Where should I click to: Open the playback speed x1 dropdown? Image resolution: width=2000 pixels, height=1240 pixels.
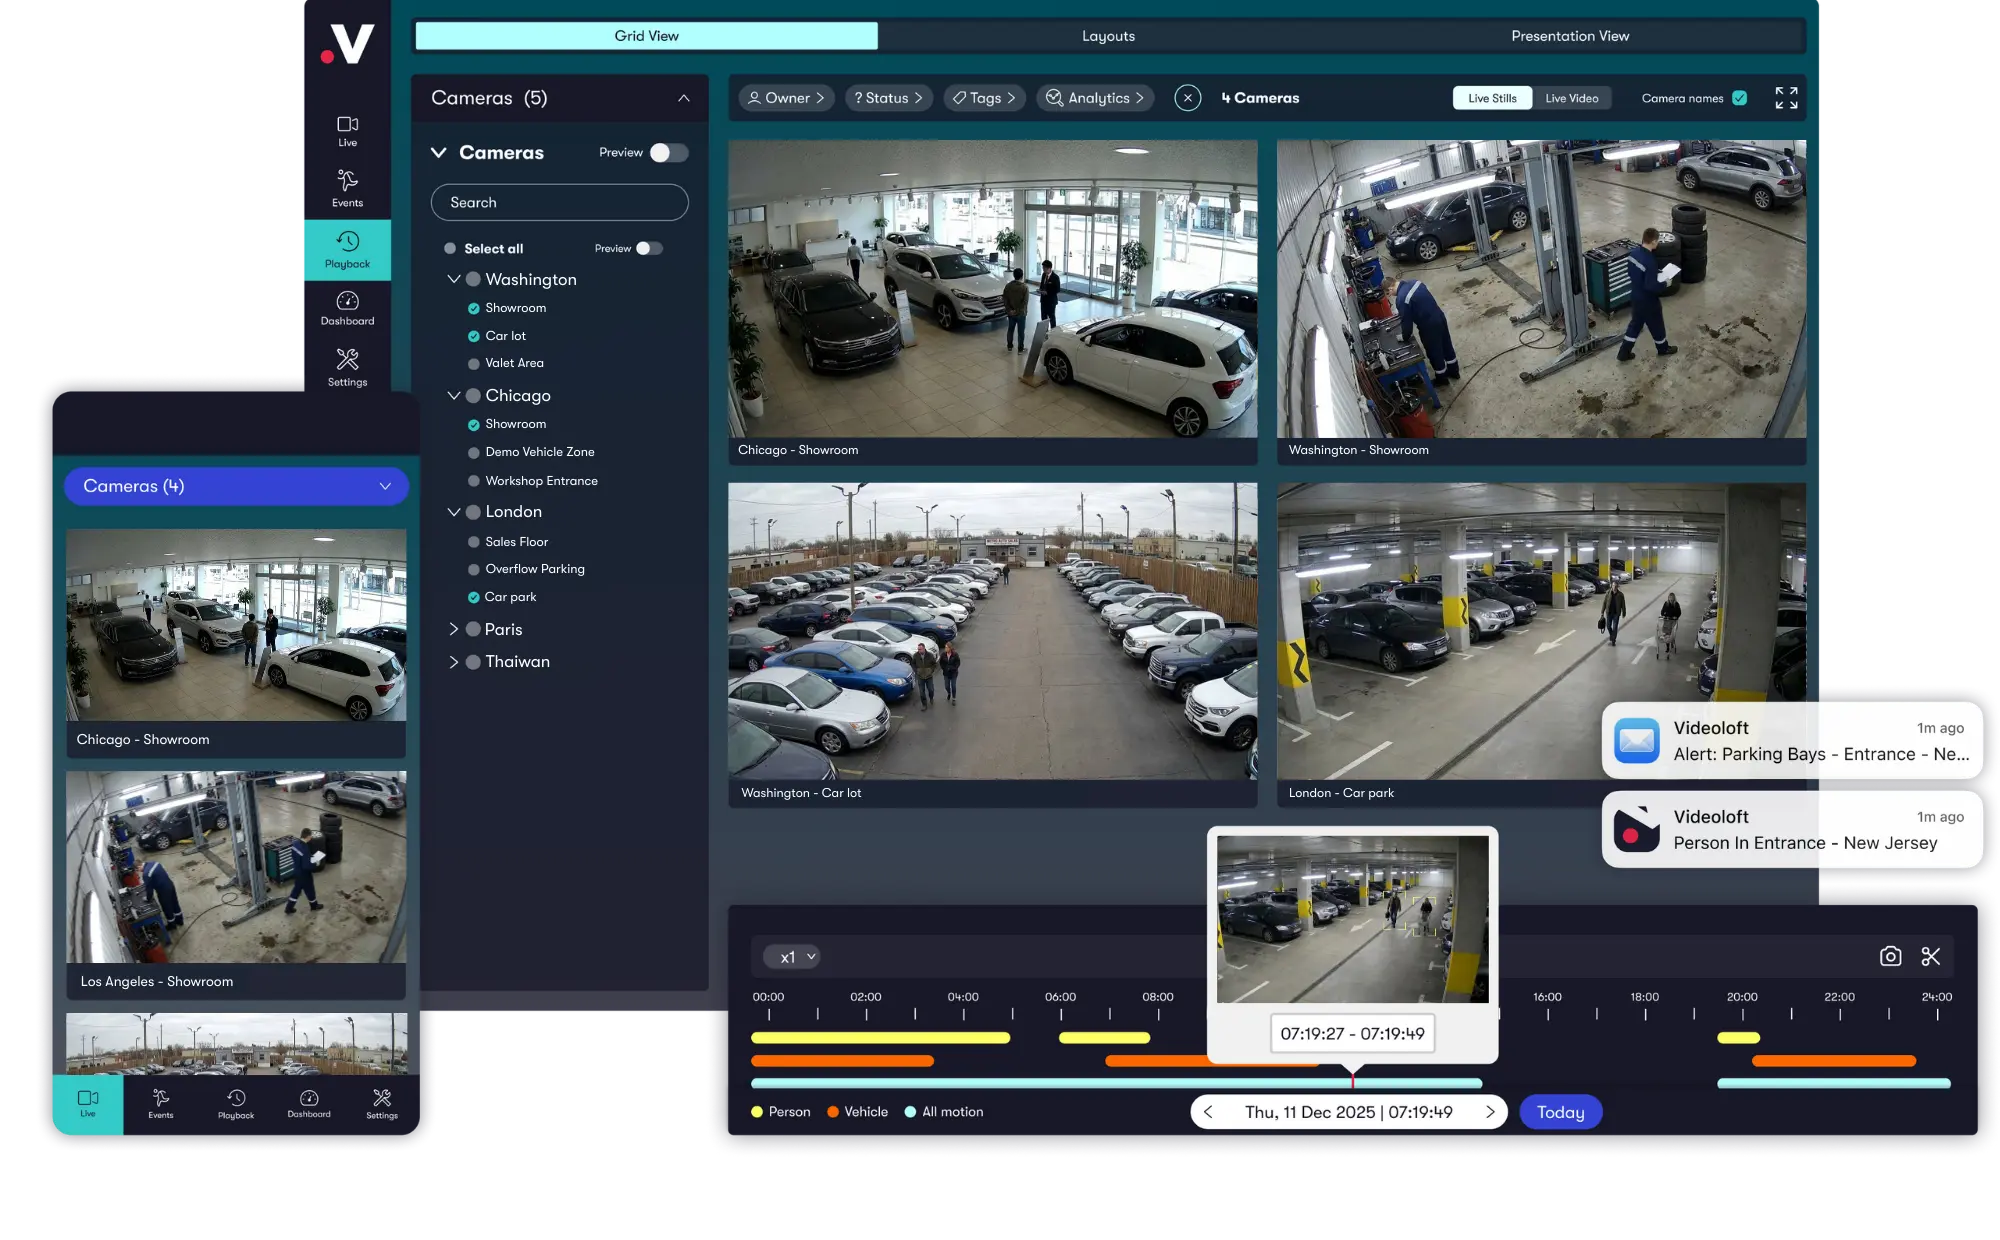click(x=792, y=957)
